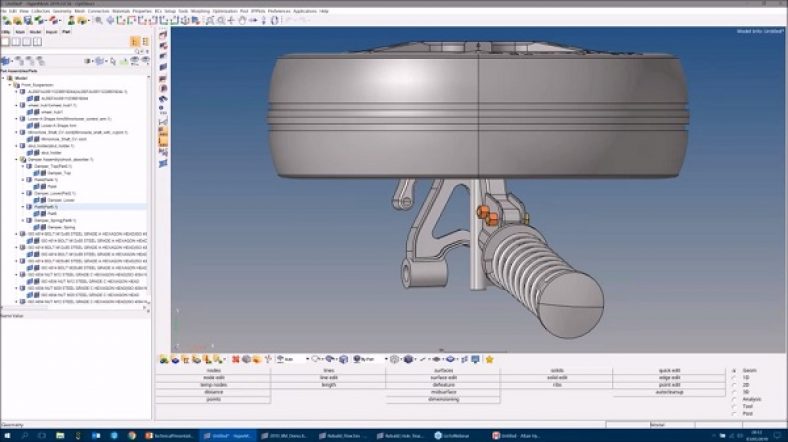This screenshot has height=442, width=788.
Task: Collapse the Front_Suspension assembly node
Action: pyautogui.click(x=11, y=85)
